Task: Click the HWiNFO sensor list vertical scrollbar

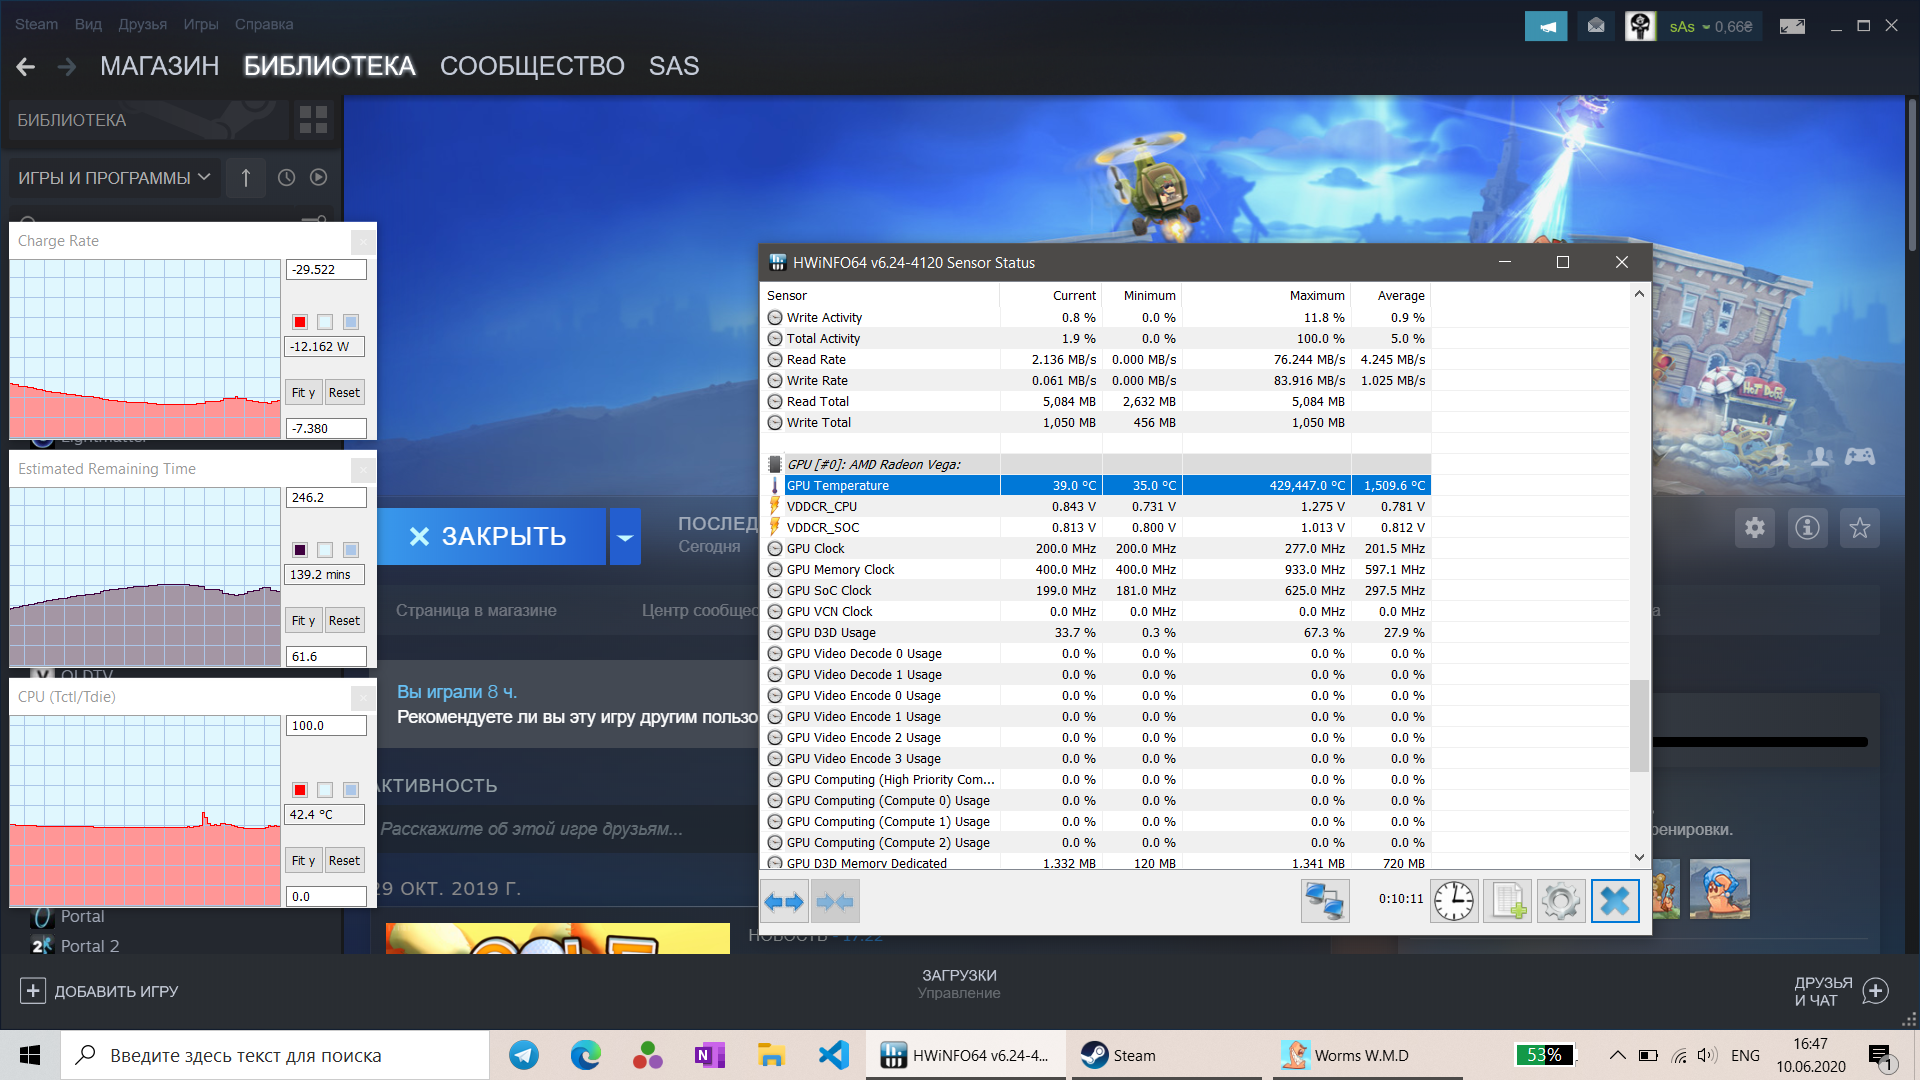Action: [x=1639, y=726]
